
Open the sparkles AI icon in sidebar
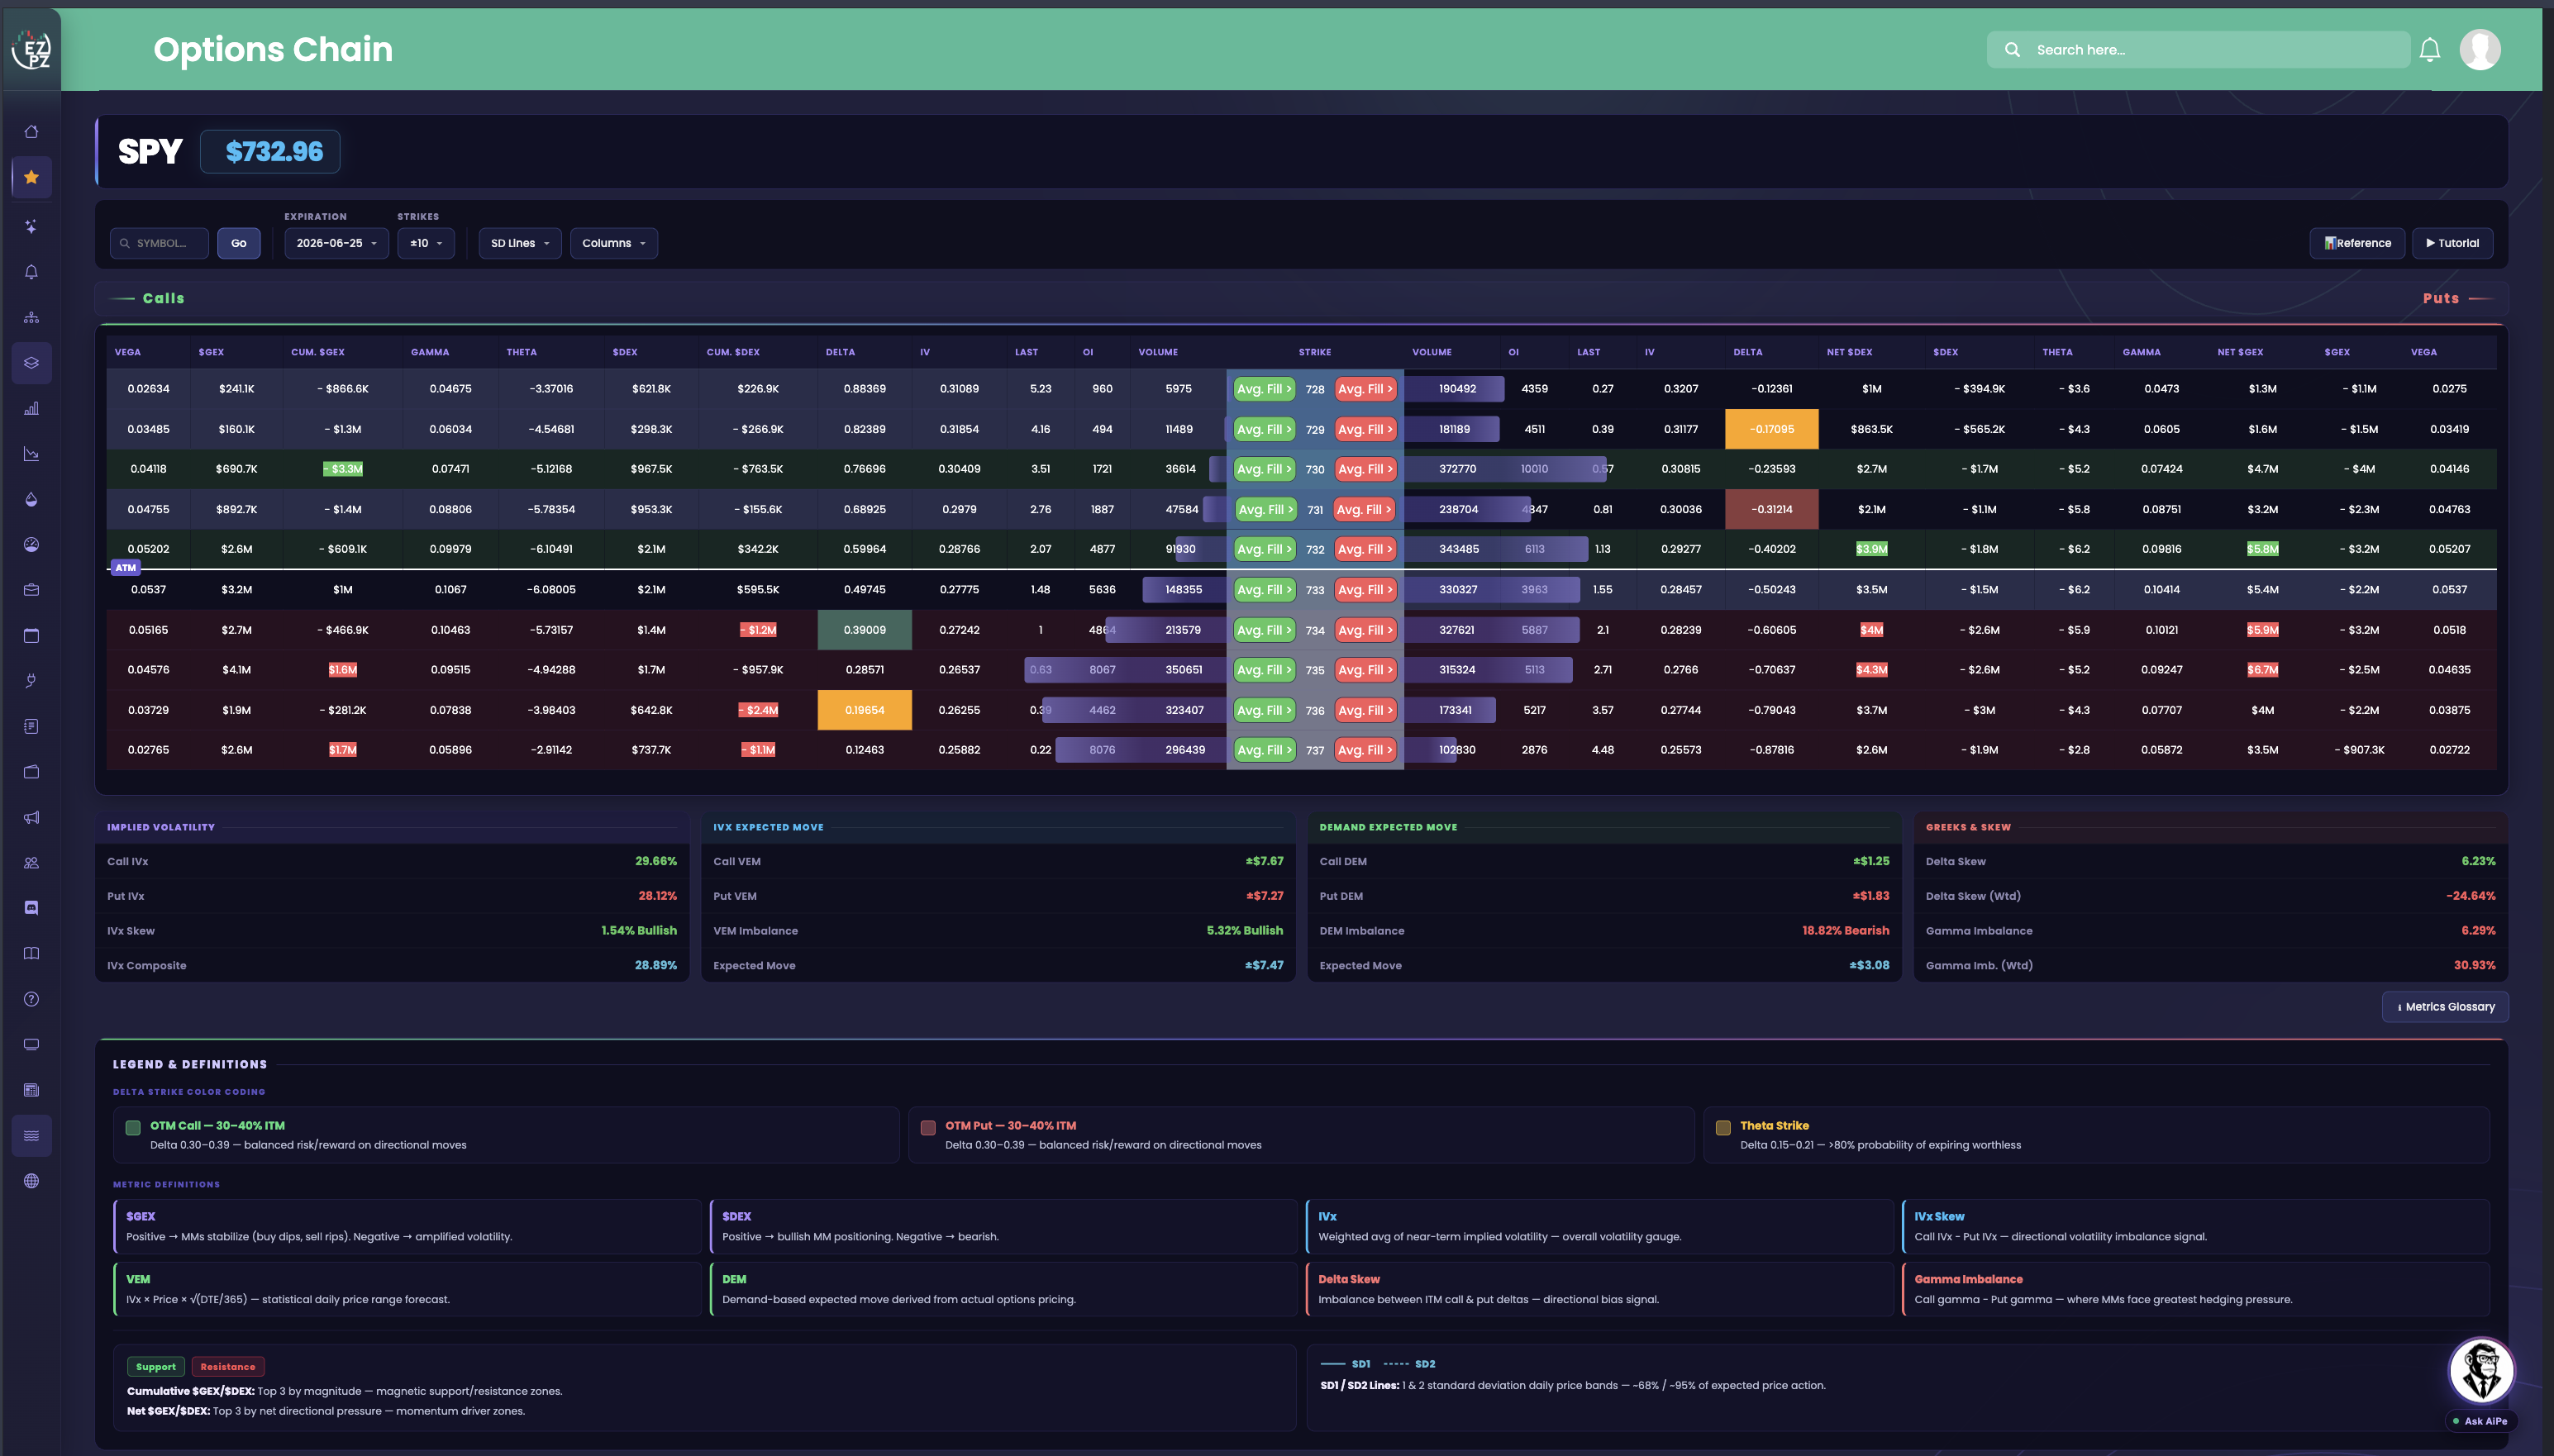click(x=31, y=227)
